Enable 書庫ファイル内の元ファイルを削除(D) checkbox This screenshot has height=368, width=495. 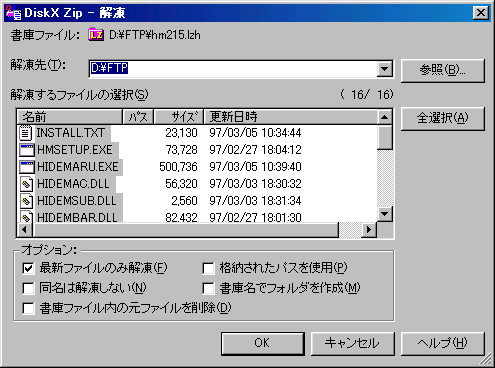28,308
